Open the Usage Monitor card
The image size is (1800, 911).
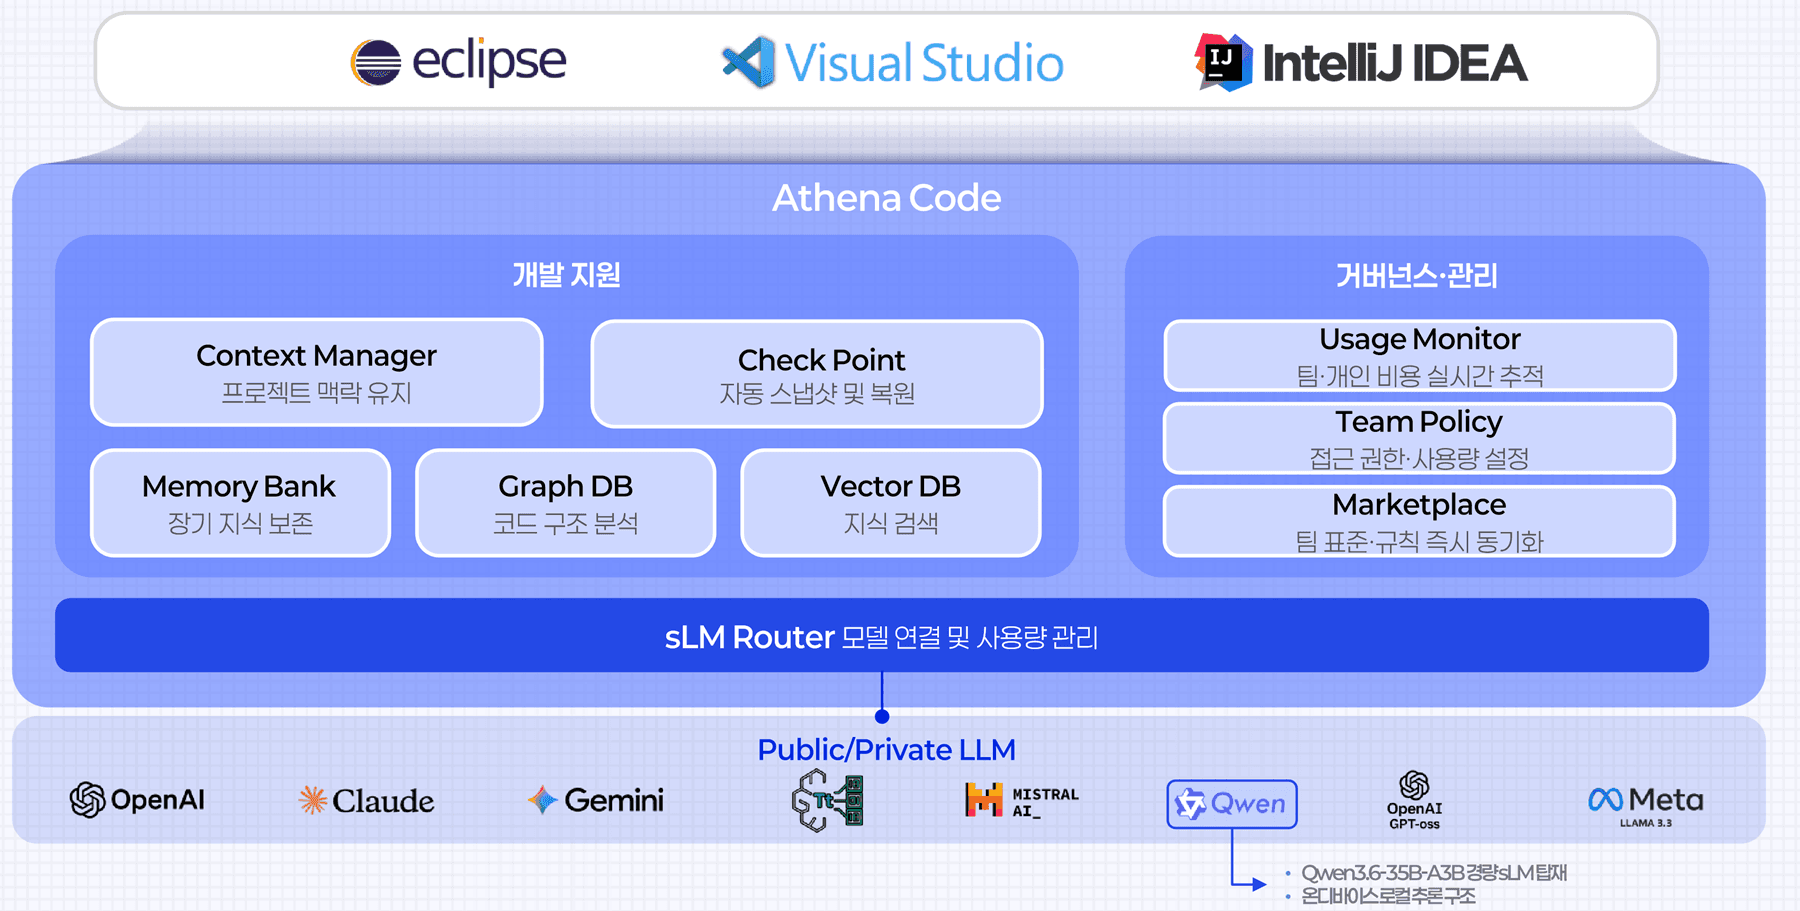tap(1420, 355)
